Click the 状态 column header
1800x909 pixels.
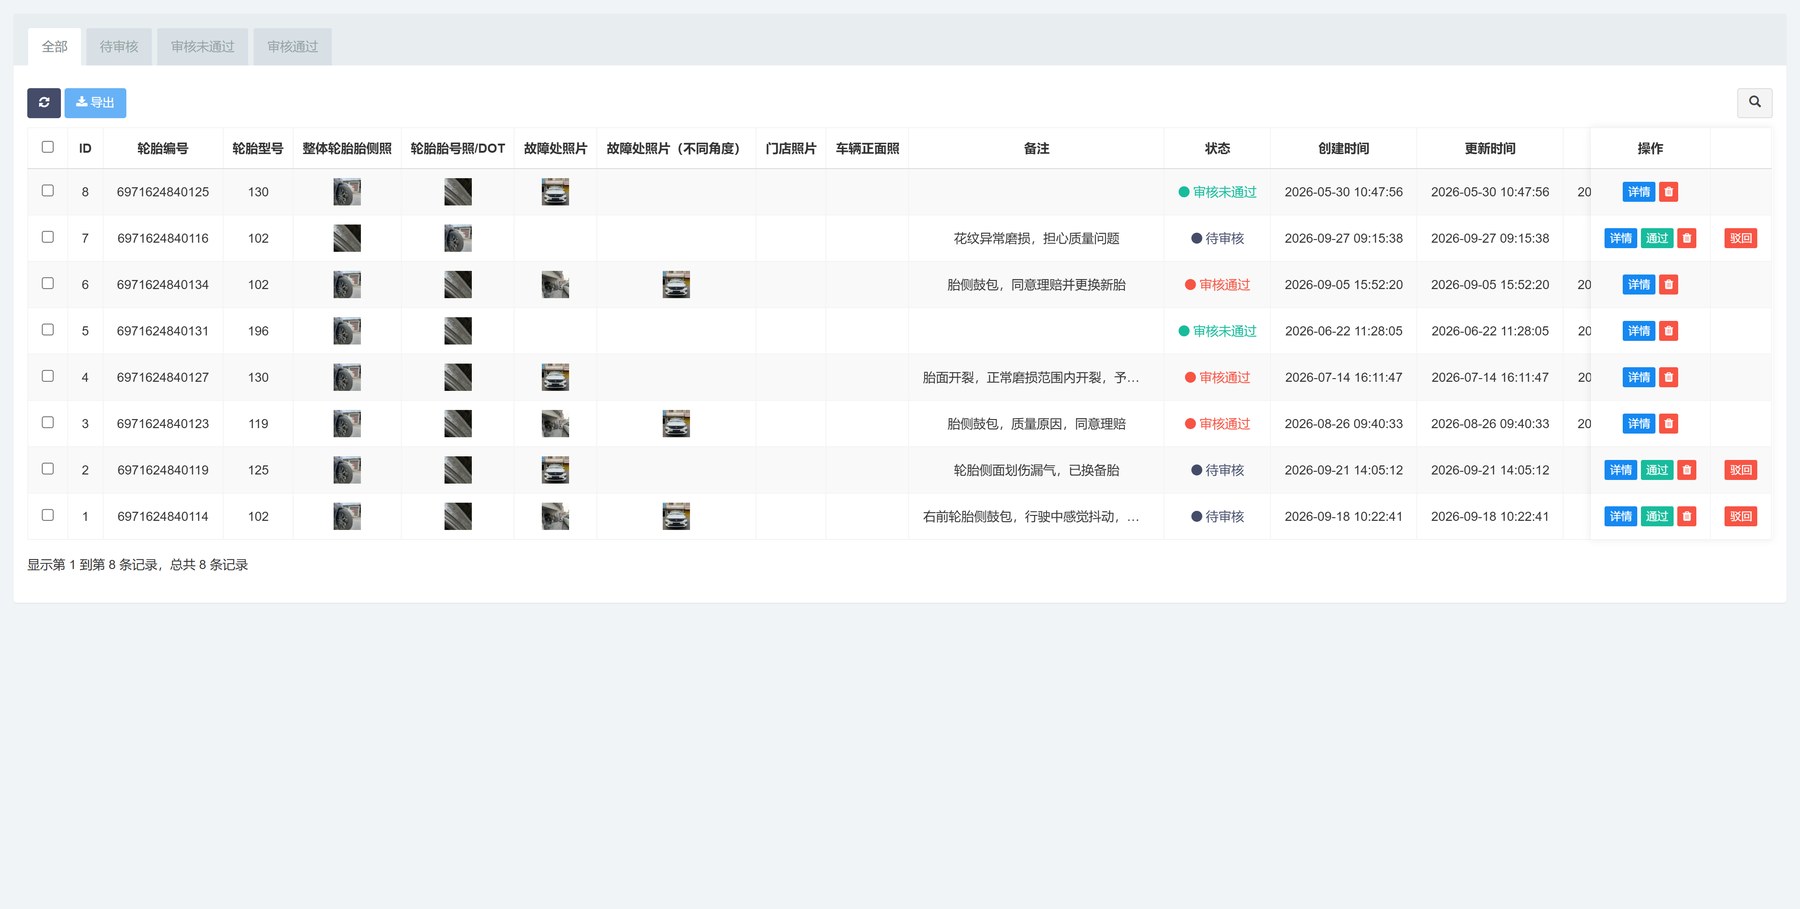1217,148
